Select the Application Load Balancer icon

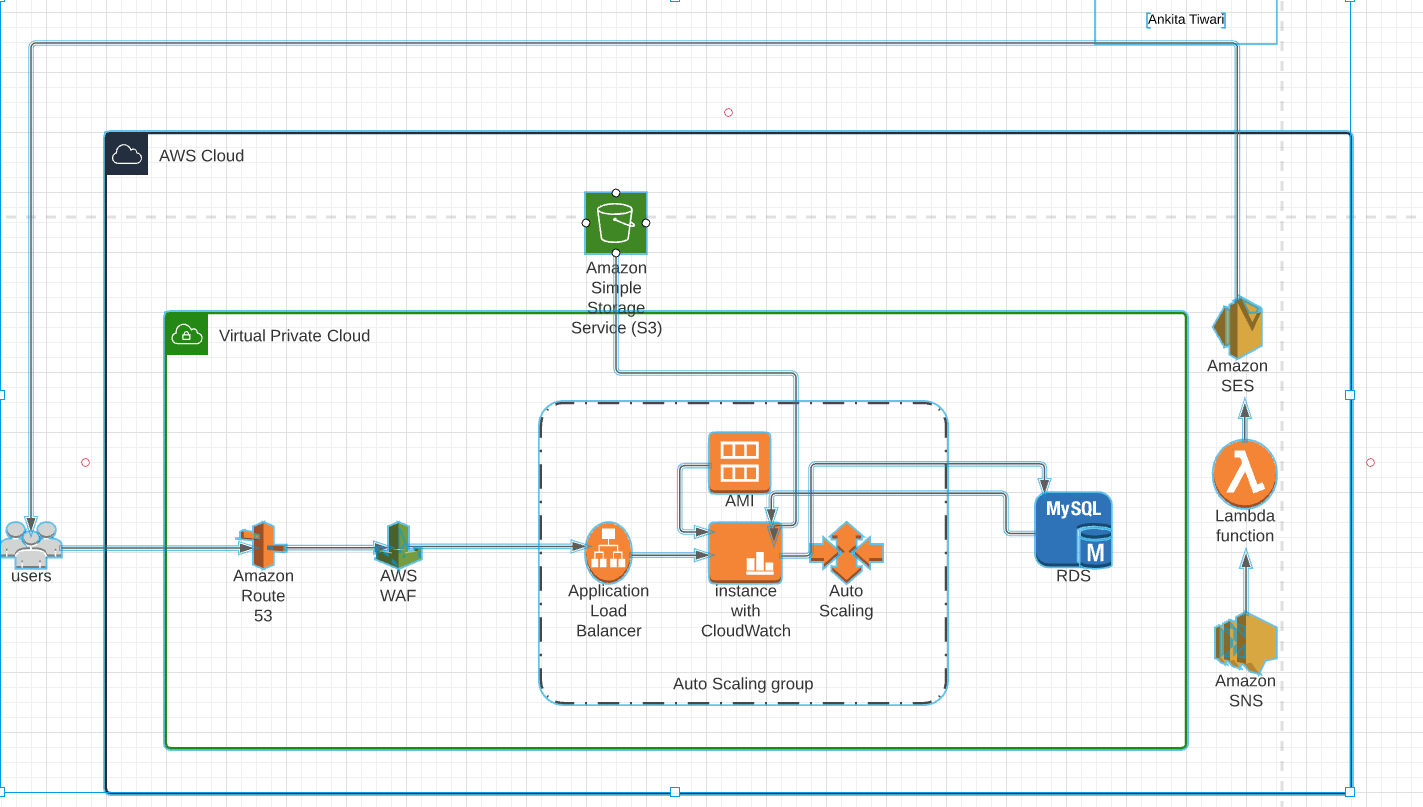click(609, 549)
